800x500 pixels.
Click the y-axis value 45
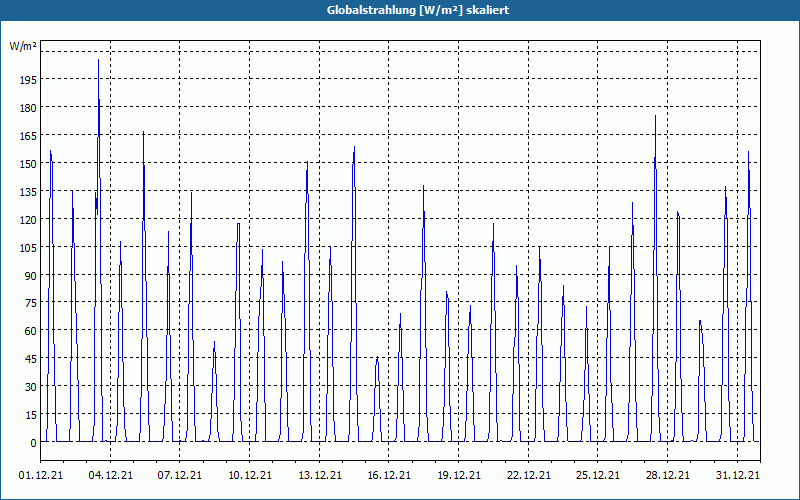pos(30,359)
